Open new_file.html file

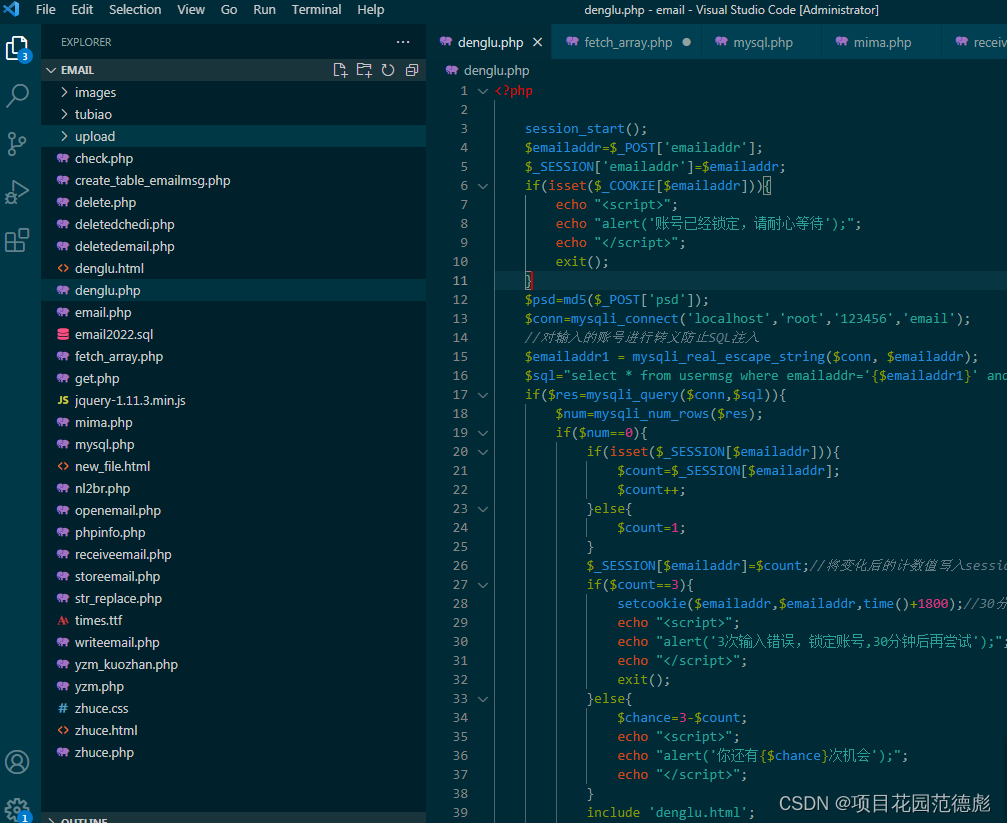[233, 466]
